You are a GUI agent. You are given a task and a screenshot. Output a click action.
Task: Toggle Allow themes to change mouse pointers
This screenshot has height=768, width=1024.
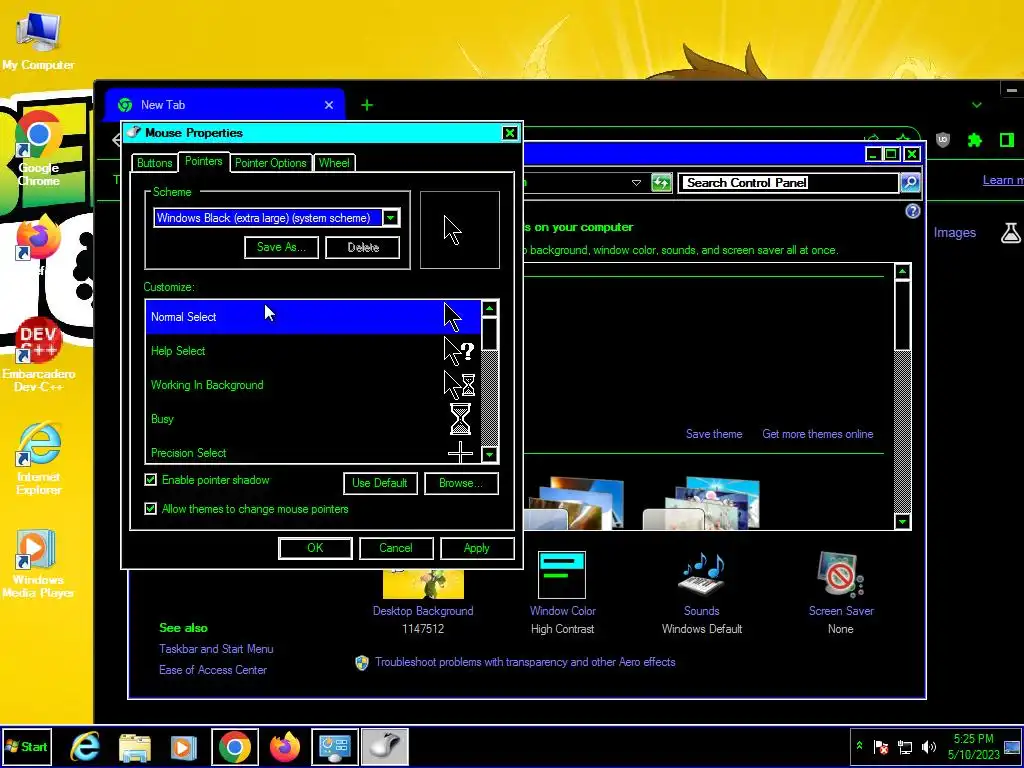[x=151, y=509]
